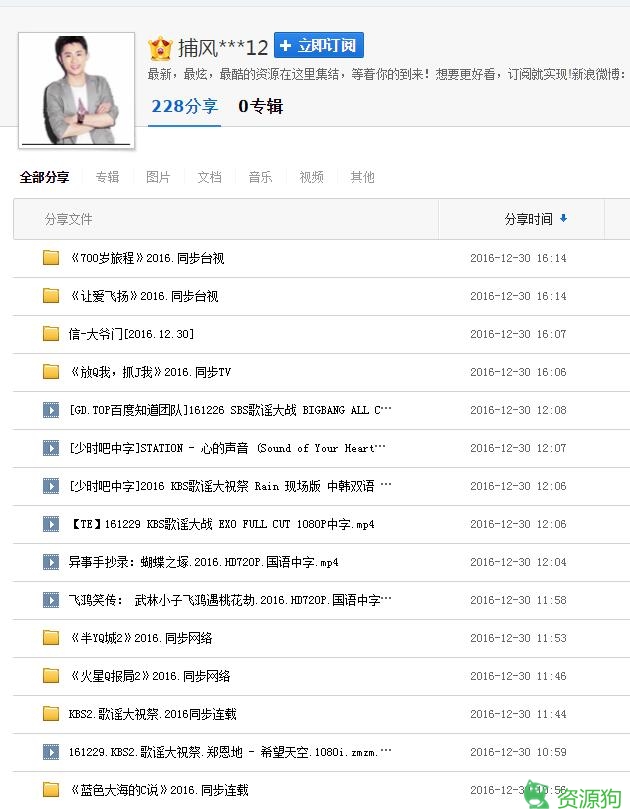Select the 文档 filter tab
This screenshot has width=630, height=809.
point(209,177)
